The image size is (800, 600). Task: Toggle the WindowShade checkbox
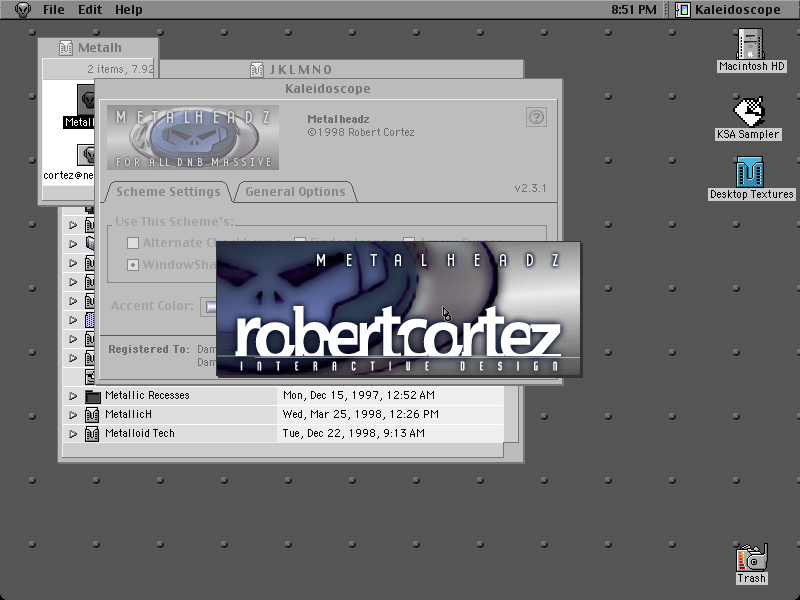(x=133, y=265)
